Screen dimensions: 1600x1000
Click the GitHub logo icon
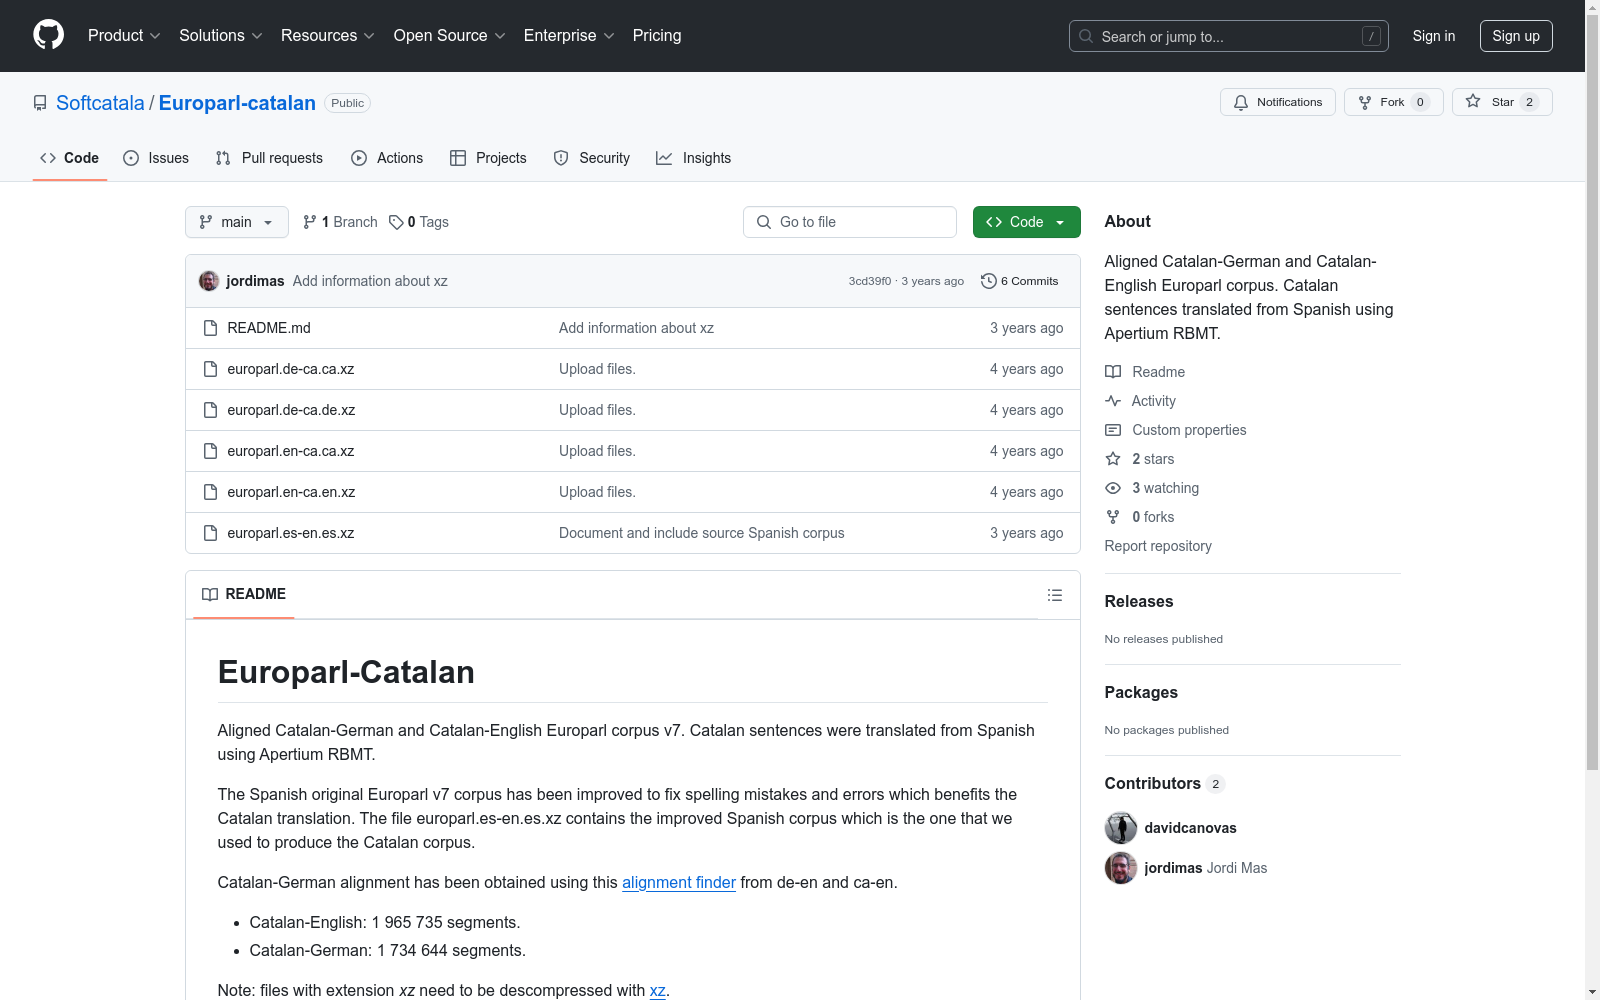49,35
